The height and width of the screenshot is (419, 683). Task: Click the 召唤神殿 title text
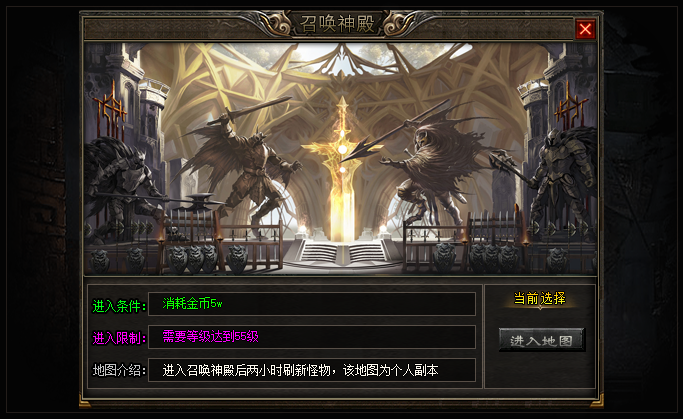pos(338,24)
